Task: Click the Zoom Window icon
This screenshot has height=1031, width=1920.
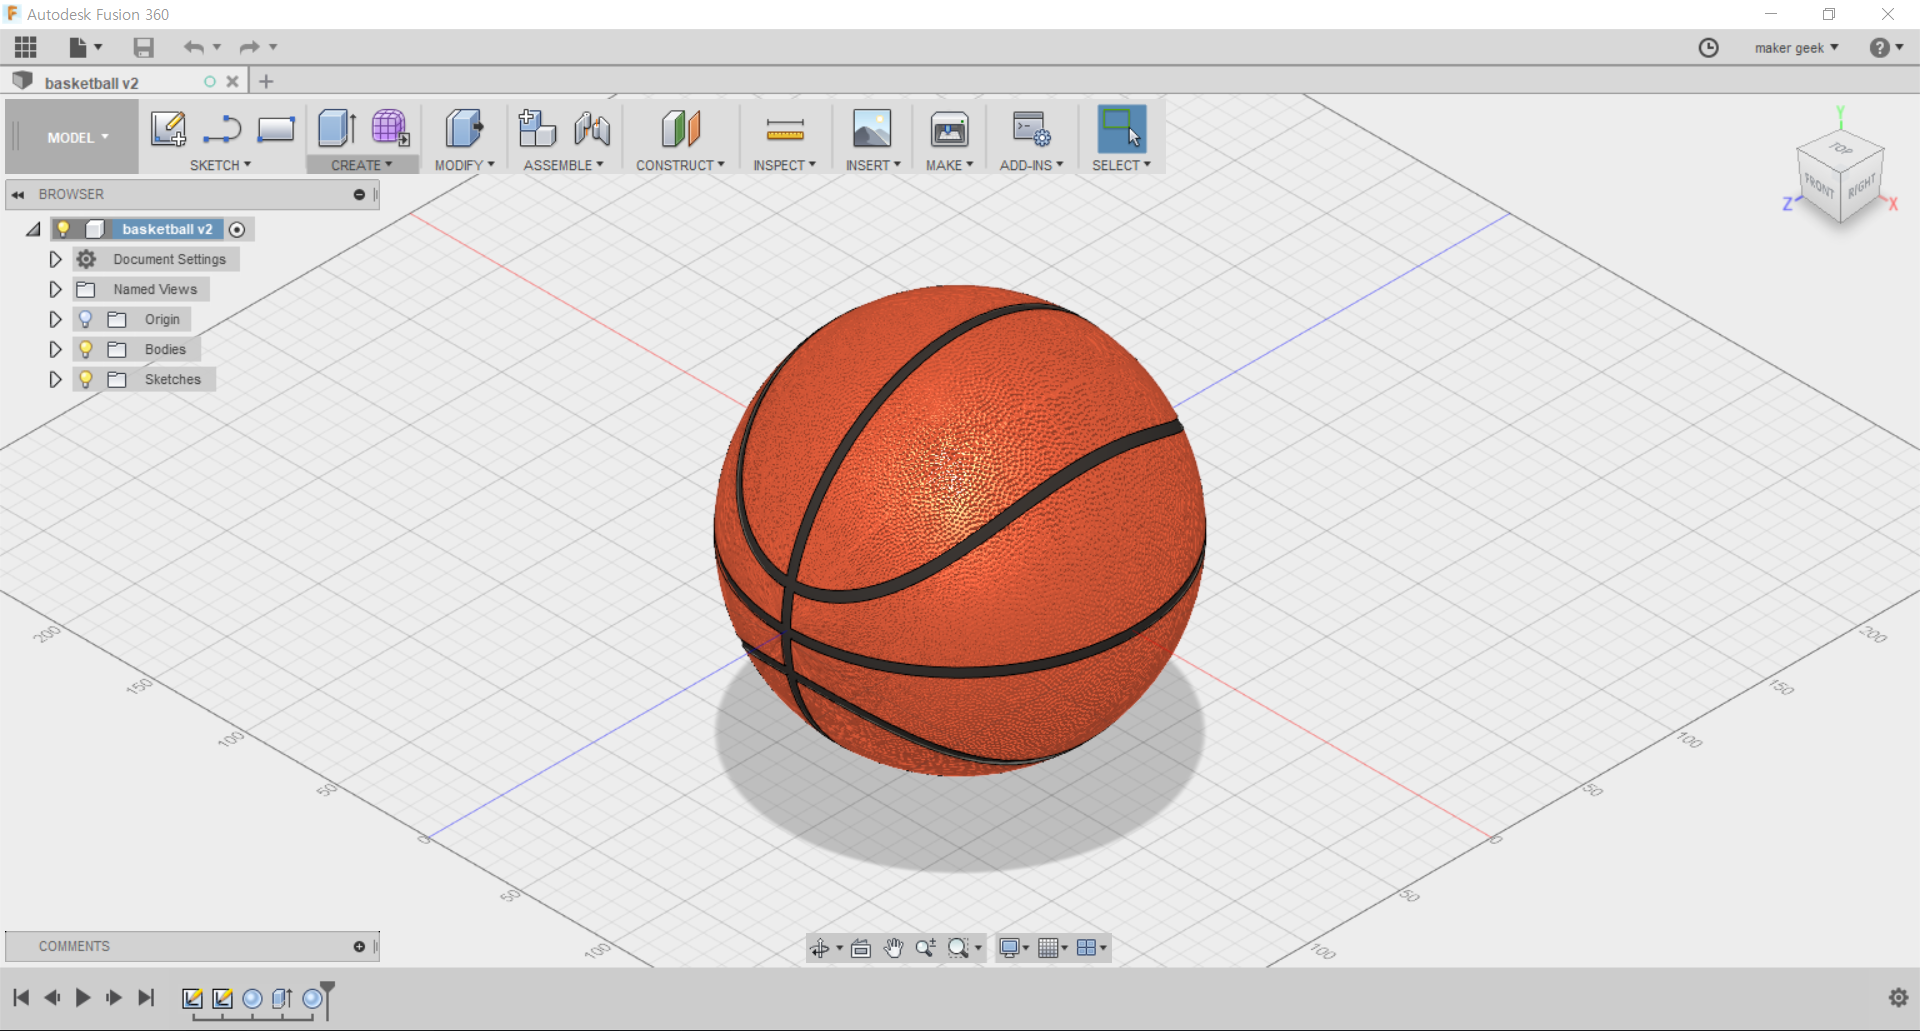Action: click(x=959, y=948)
